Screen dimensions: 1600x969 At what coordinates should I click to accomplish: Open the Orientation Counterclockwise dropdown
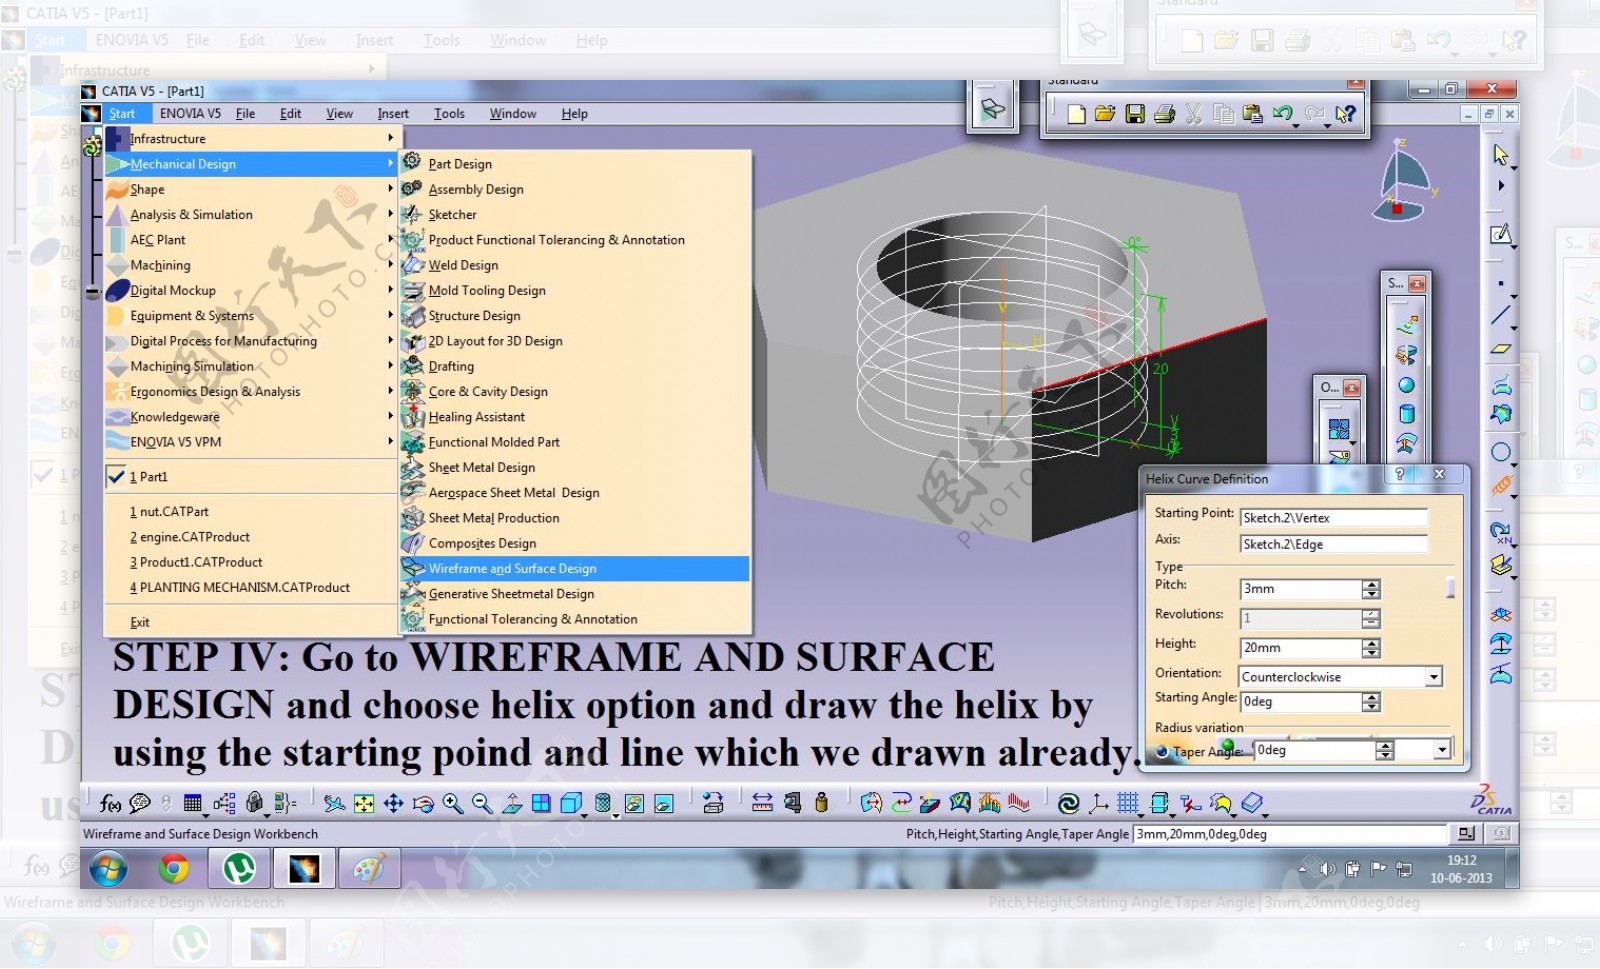[x=1434, y=677]
